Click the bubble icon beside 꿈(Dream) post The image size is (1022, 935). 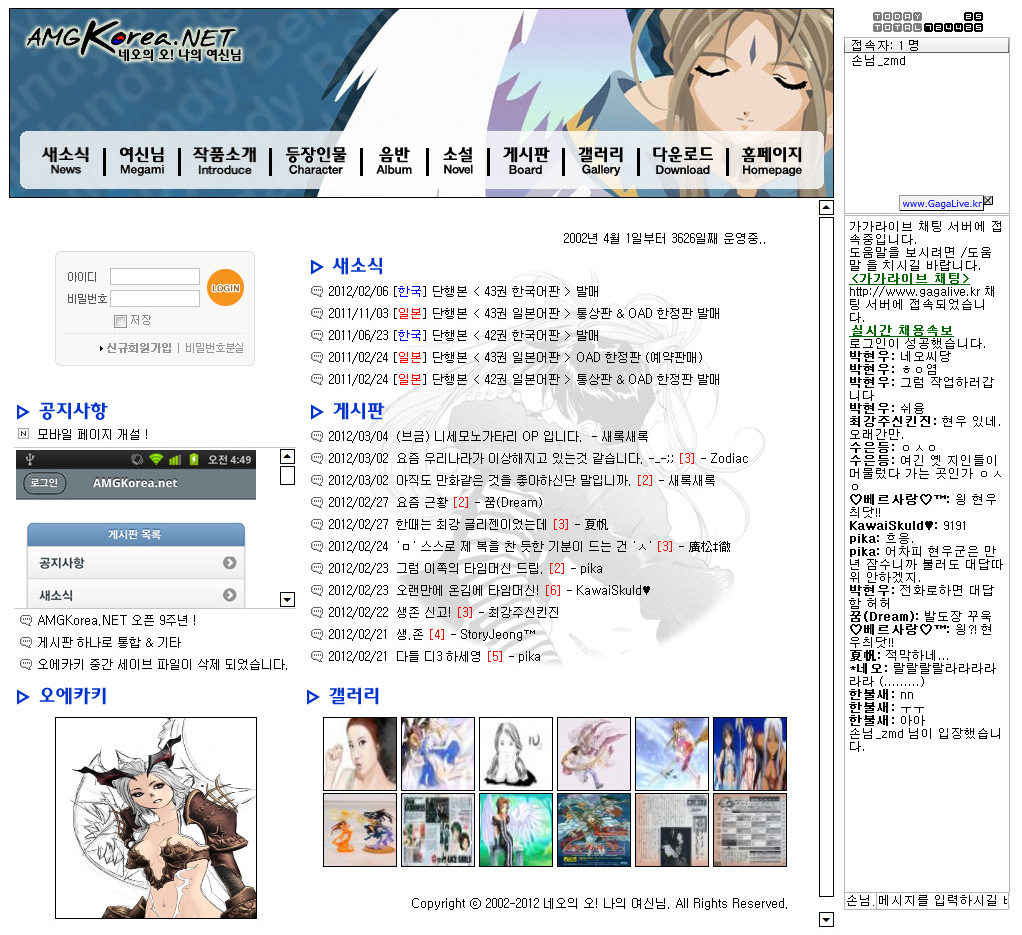[317, 502]
